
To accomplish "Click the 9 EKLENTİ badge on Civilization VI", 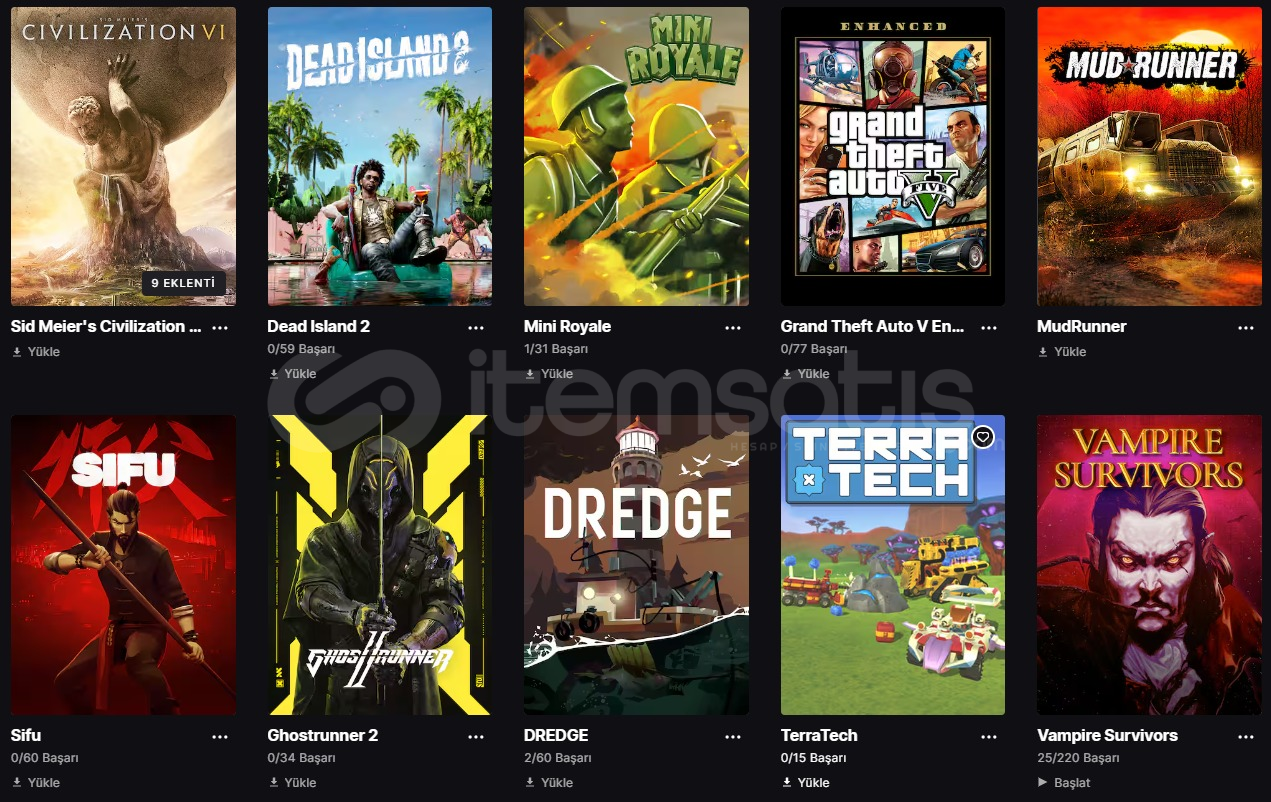I will pos(183,283).
